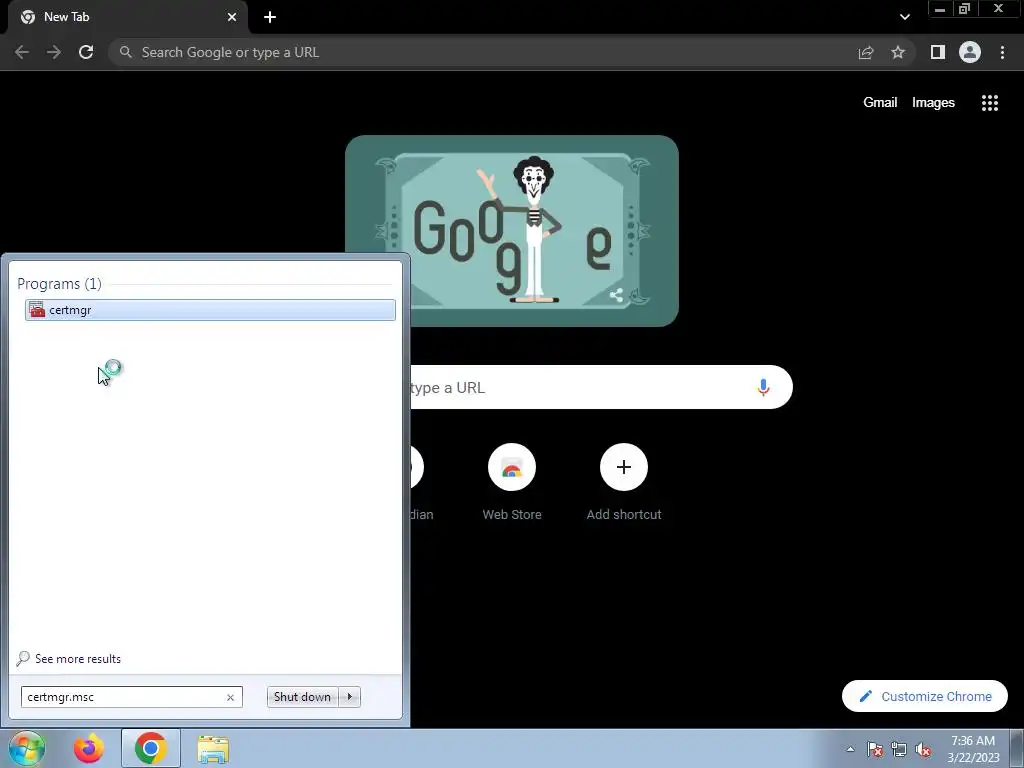Bookmark this tab with the star
Viewport: 1024px width, 768px height.
(898, 52)
